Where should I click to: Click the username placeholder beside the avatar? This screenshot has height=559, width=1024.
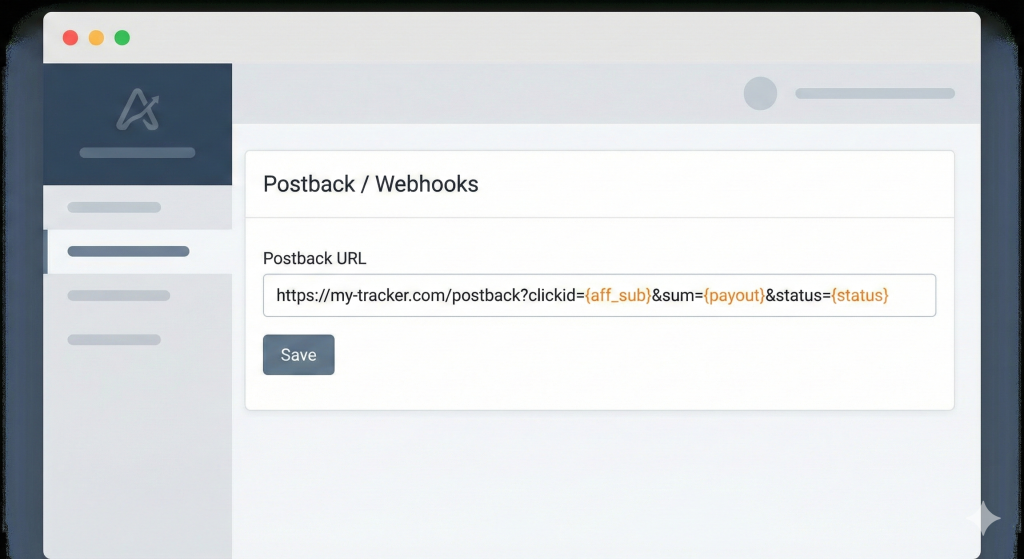[x=874, y=93]
